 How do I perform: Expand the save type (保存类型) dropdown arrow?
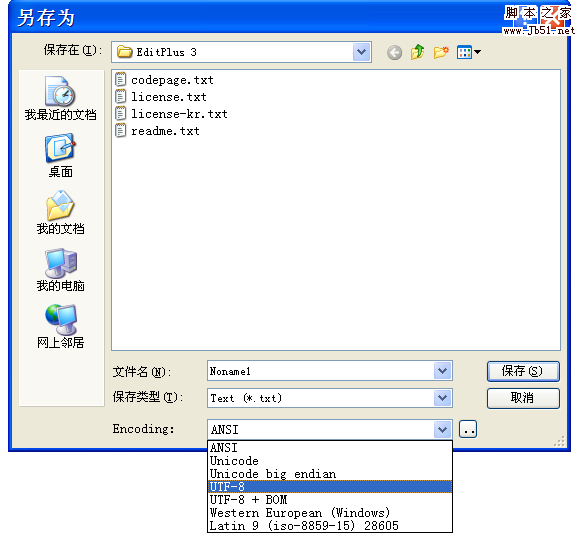pyautogui.click(x=442, y=398)
